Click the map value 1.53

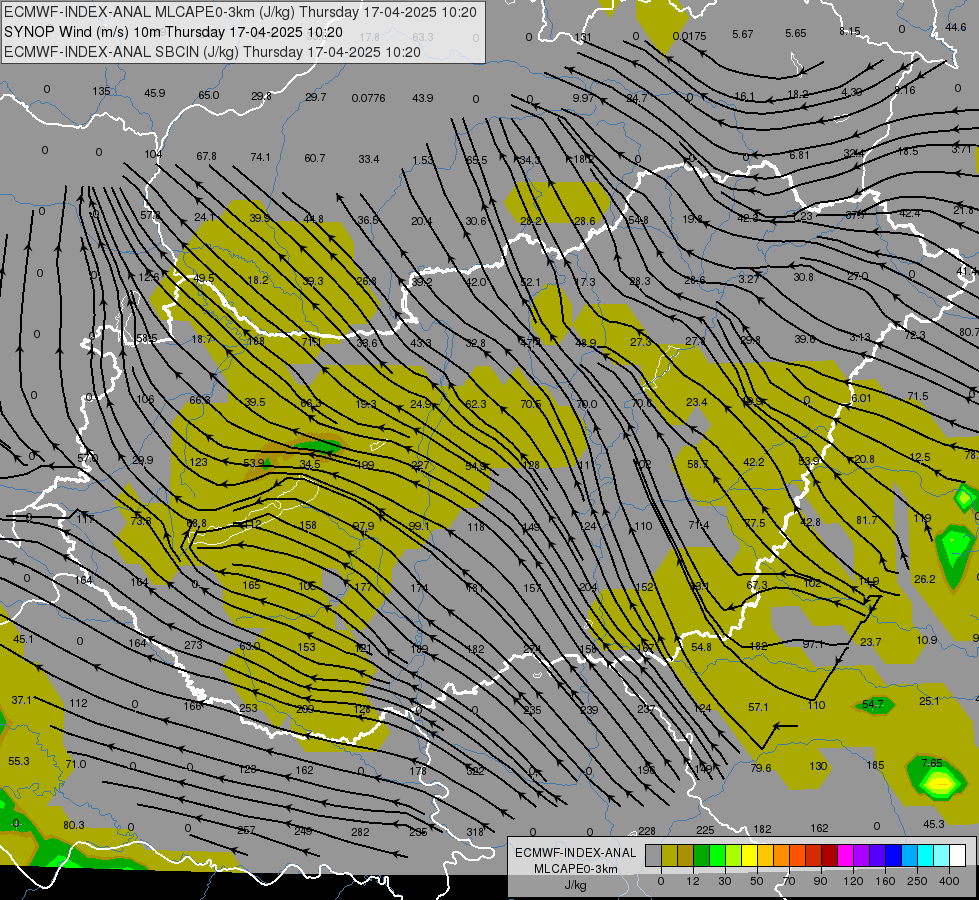point(423,161)
